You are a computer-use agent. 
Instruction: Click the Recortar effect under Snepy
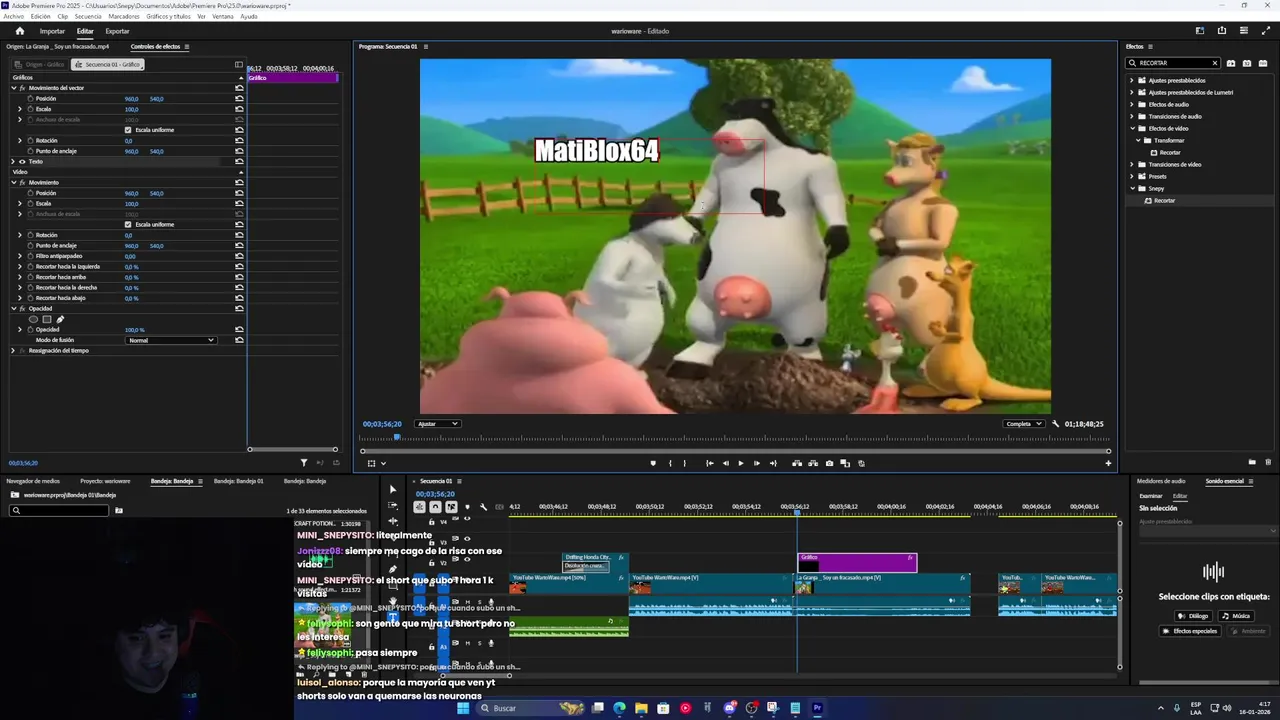[1164, 201]
